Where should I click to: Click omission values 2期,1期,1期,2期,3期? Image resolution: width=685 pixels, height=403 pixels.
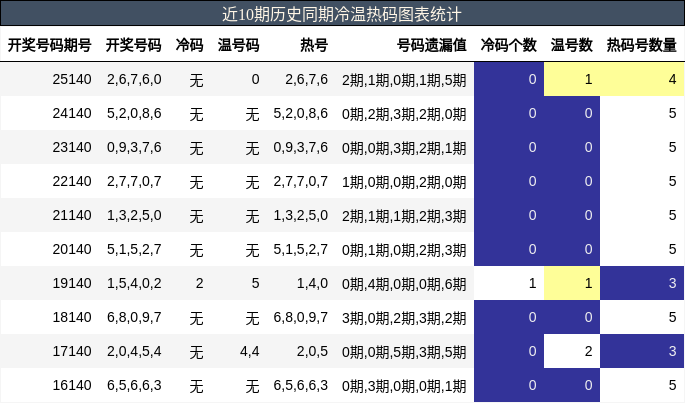click(404, 216)
